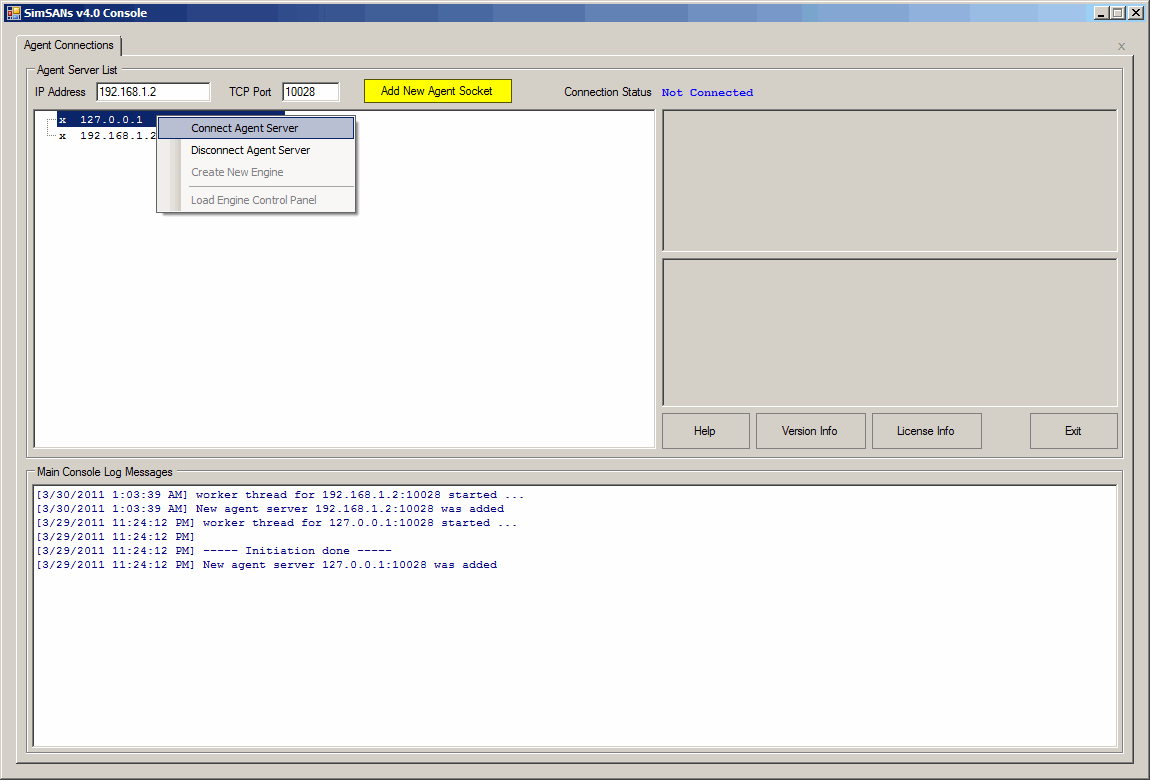Screen dimensions: 1150x780
Task: Open License Info
Action: coord(925,431)
